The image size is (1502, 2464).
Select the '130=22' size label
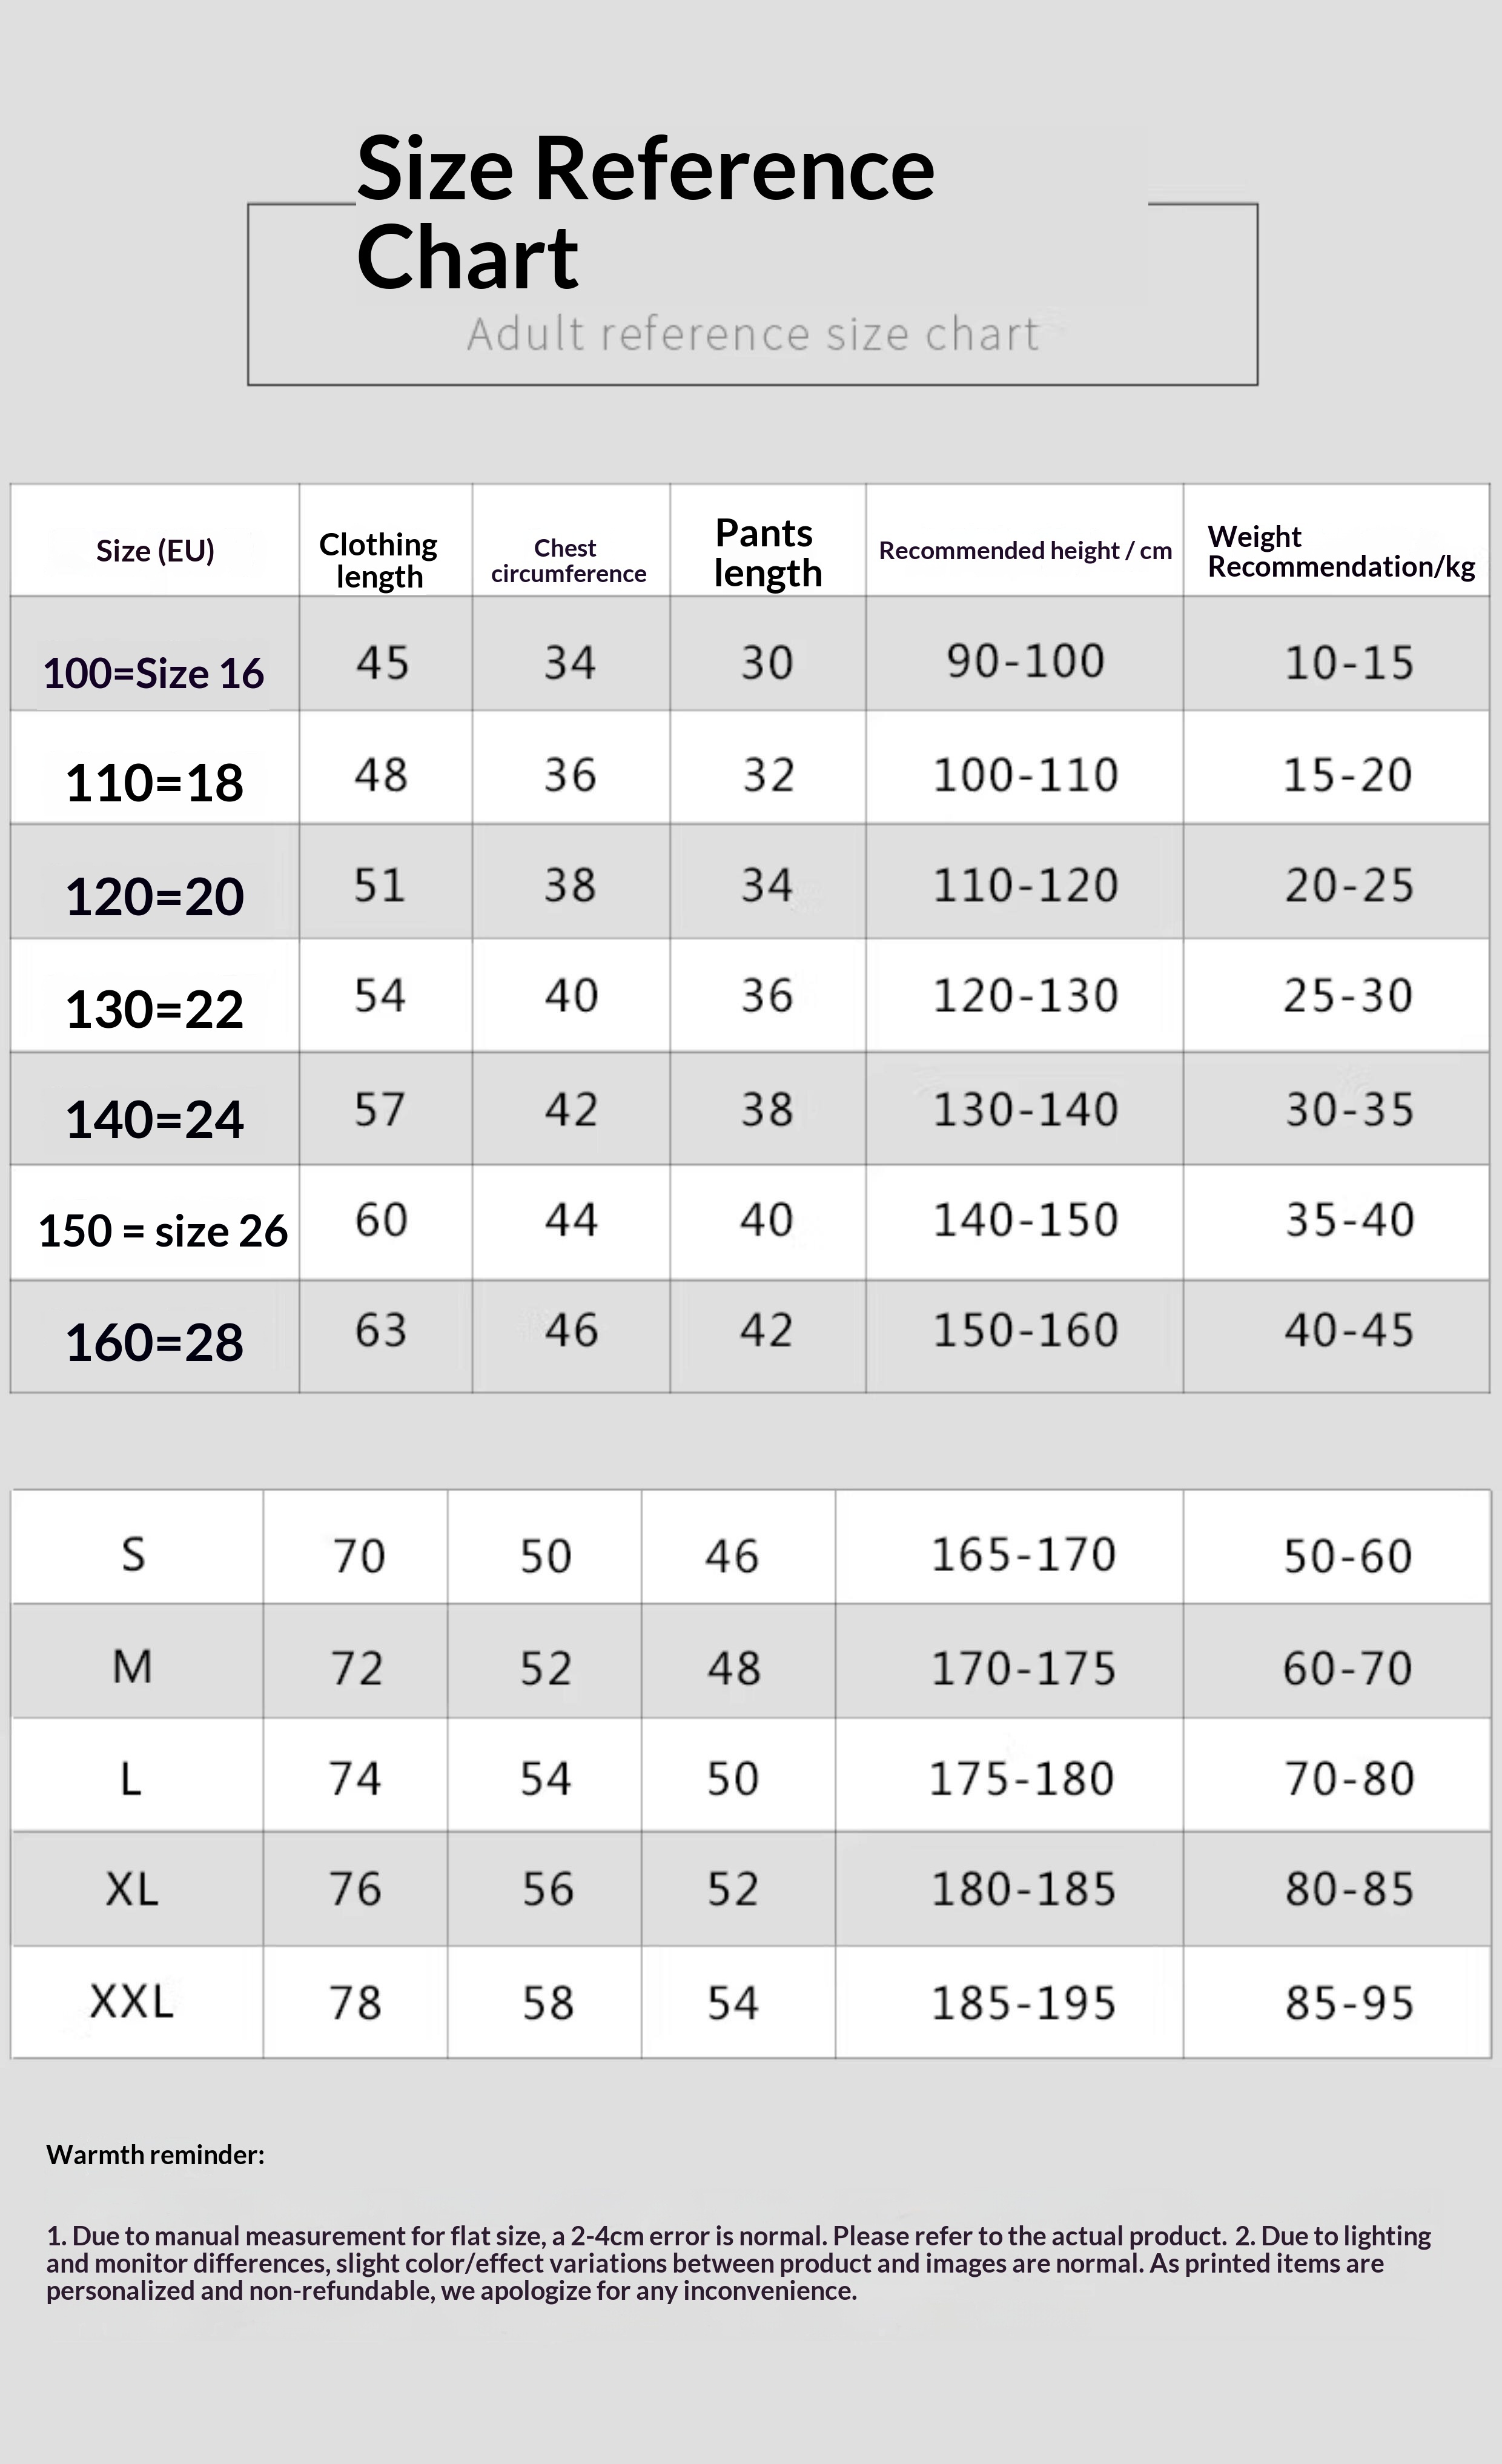tap(154, 1009)
